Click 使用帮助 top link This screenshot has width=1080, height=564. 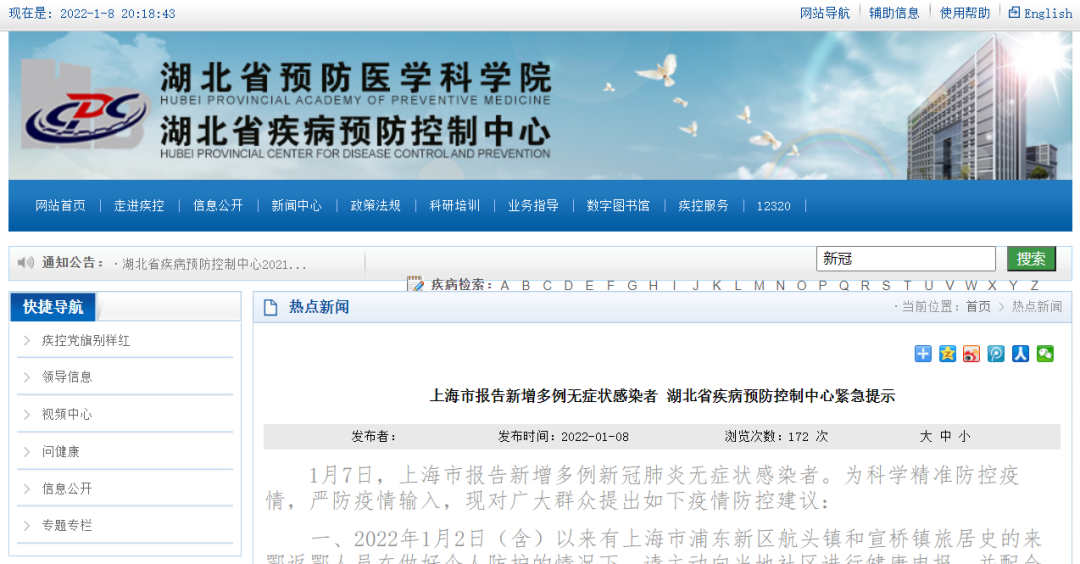965,13
